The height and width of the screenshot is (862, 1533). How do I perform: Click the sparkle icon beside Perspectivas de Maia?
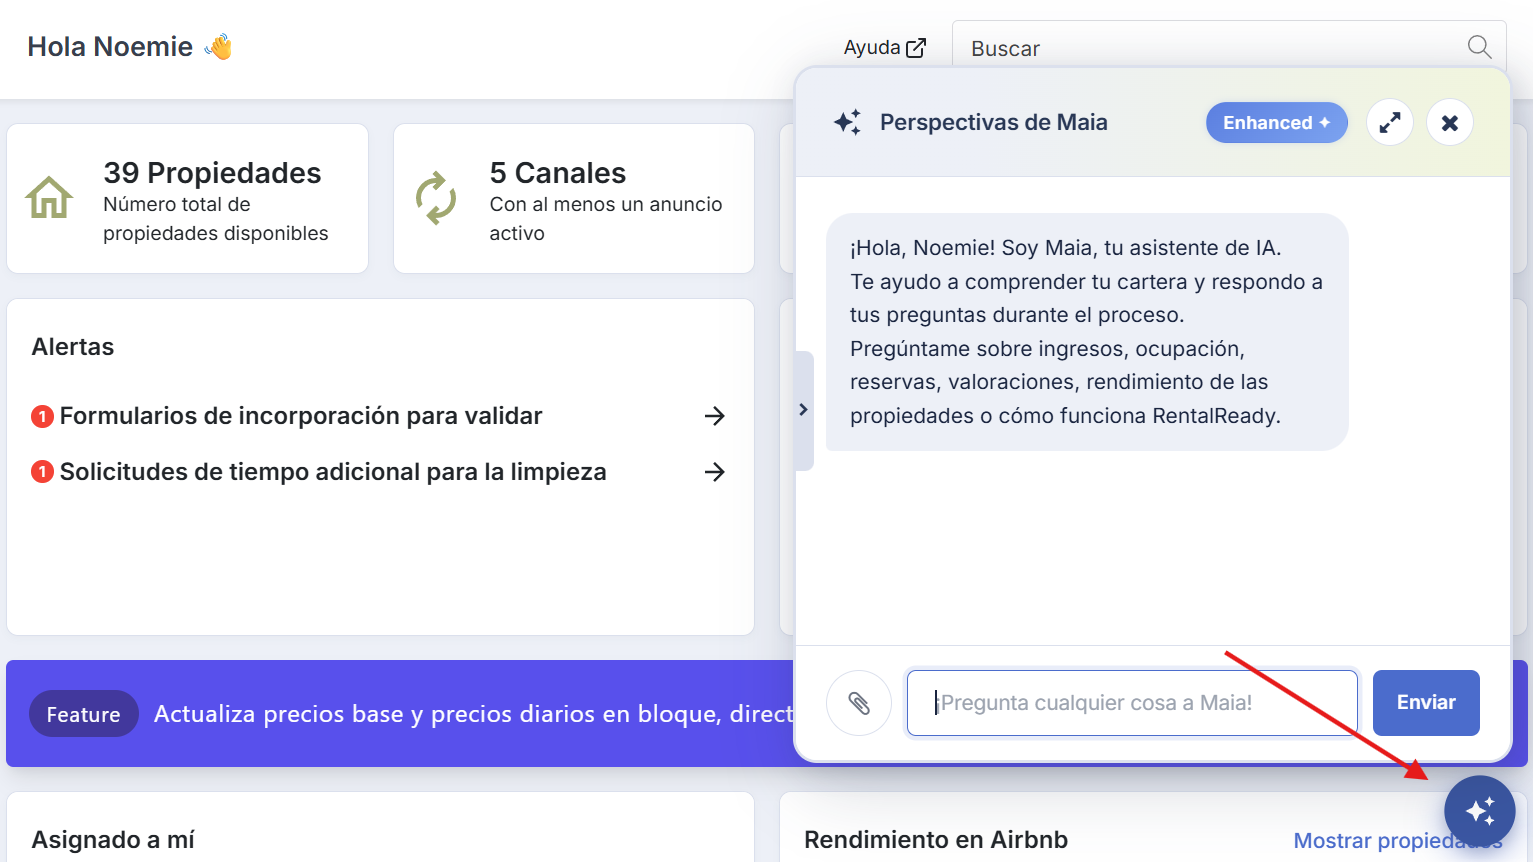(847, 123)
